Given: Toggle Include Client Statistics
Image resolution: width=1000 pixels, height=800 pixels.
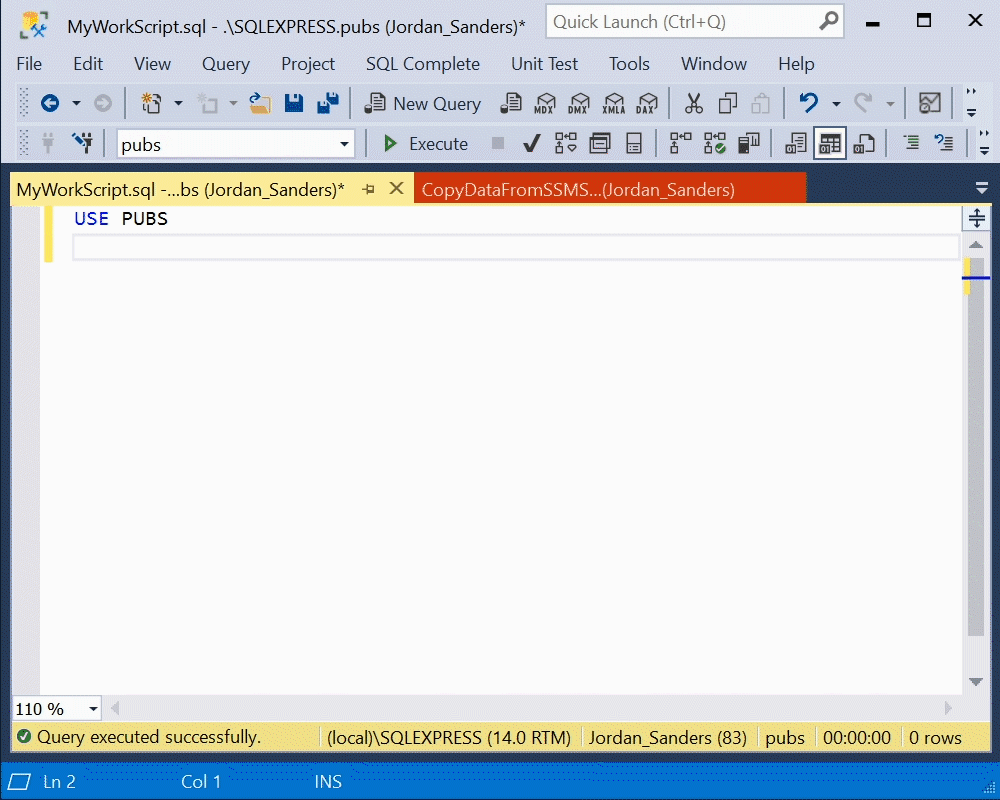Looking at the screenshot, I should tap(749, 143).
